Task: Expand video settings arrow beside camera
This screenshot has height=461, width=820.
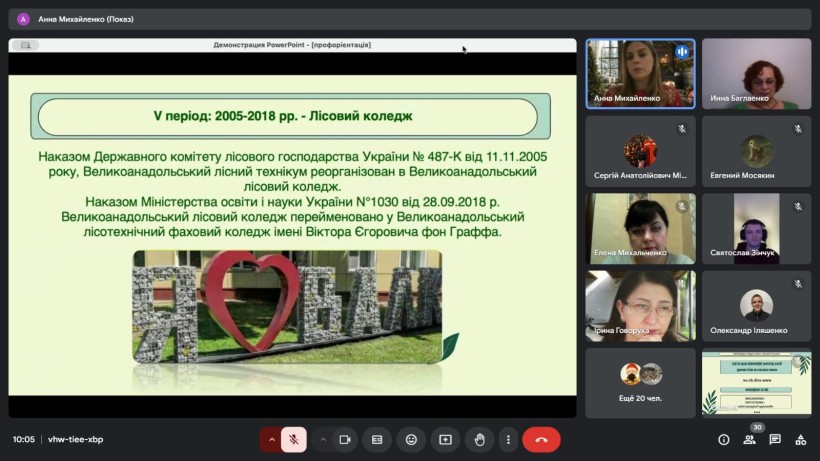Action: 323,440
